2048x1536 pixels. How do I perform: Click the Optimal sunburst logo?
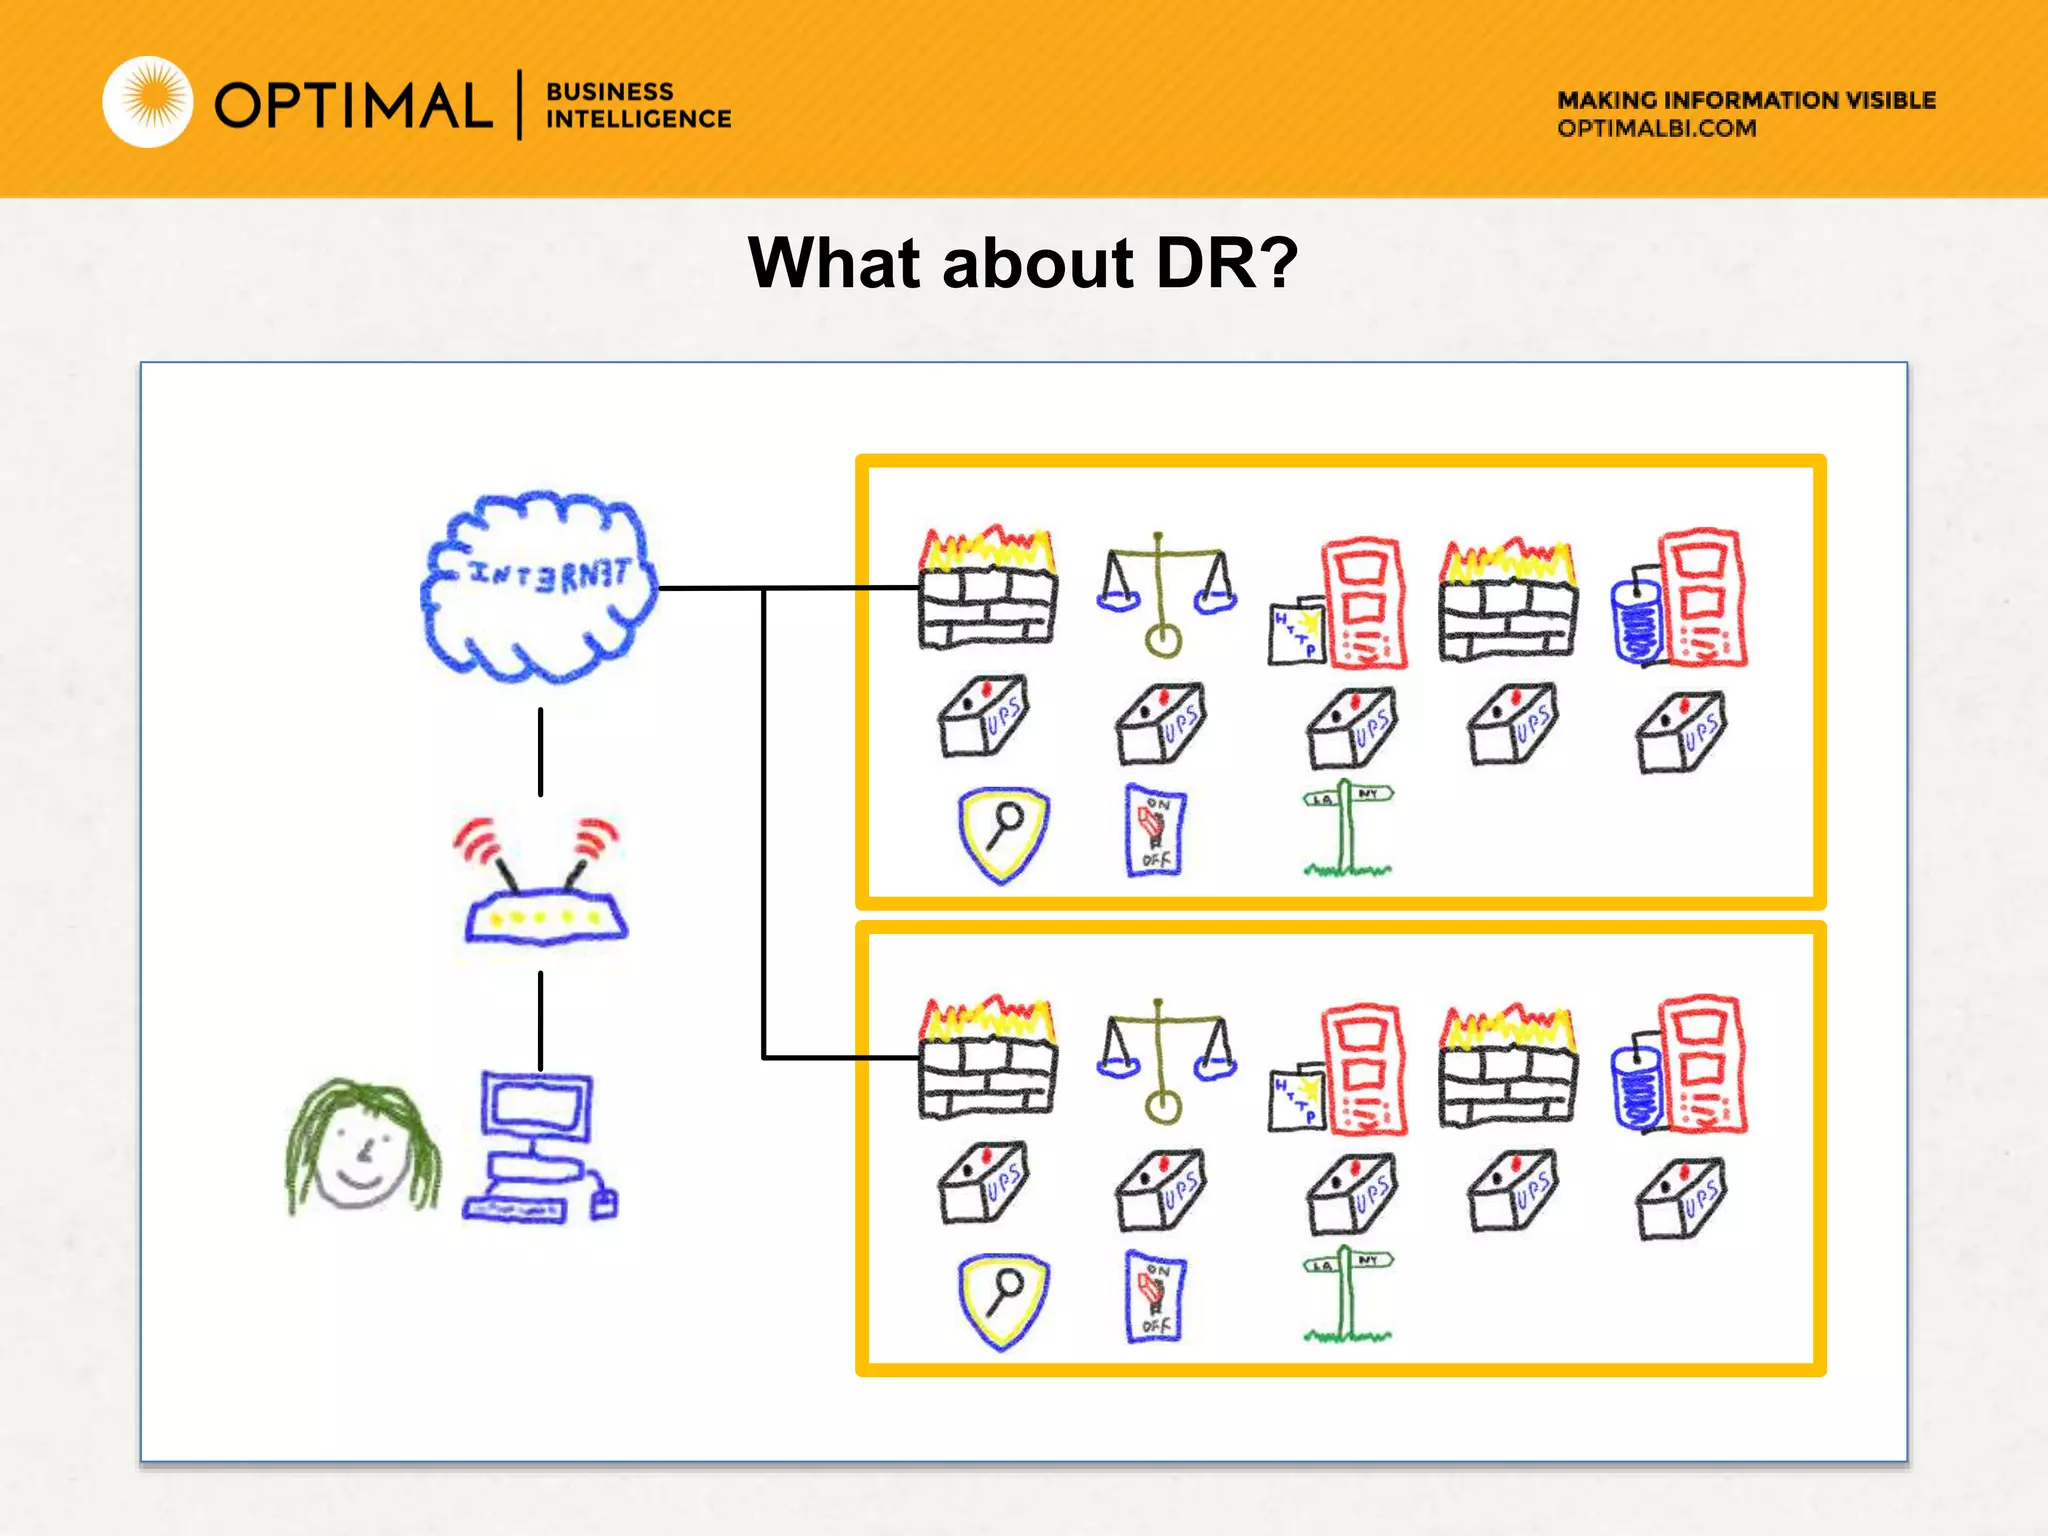[149, 103]
